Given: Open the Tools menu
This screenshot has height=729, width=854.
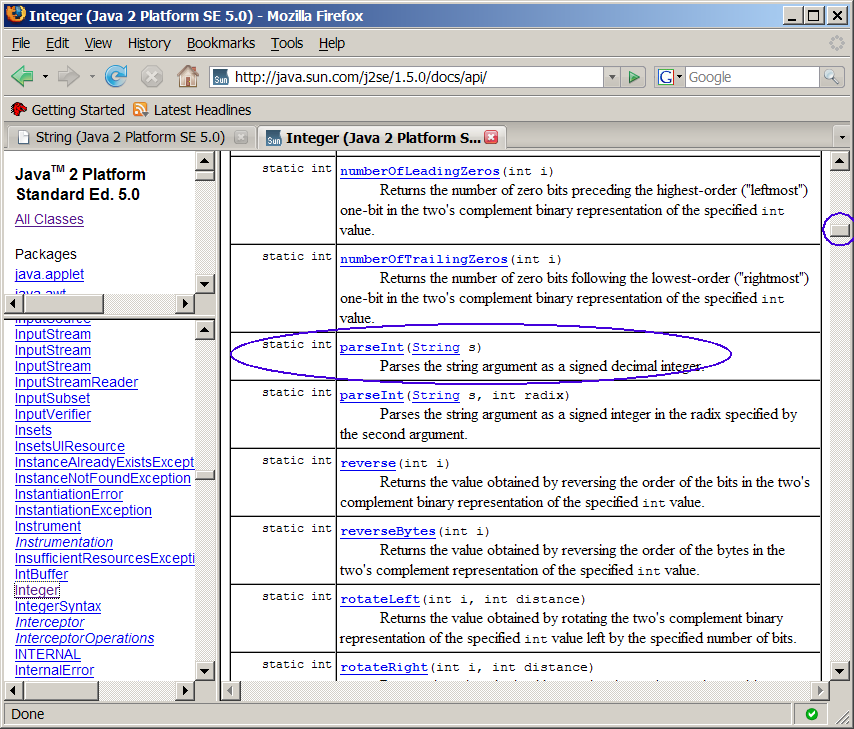Looking at the screenshot, I should 287,44.
